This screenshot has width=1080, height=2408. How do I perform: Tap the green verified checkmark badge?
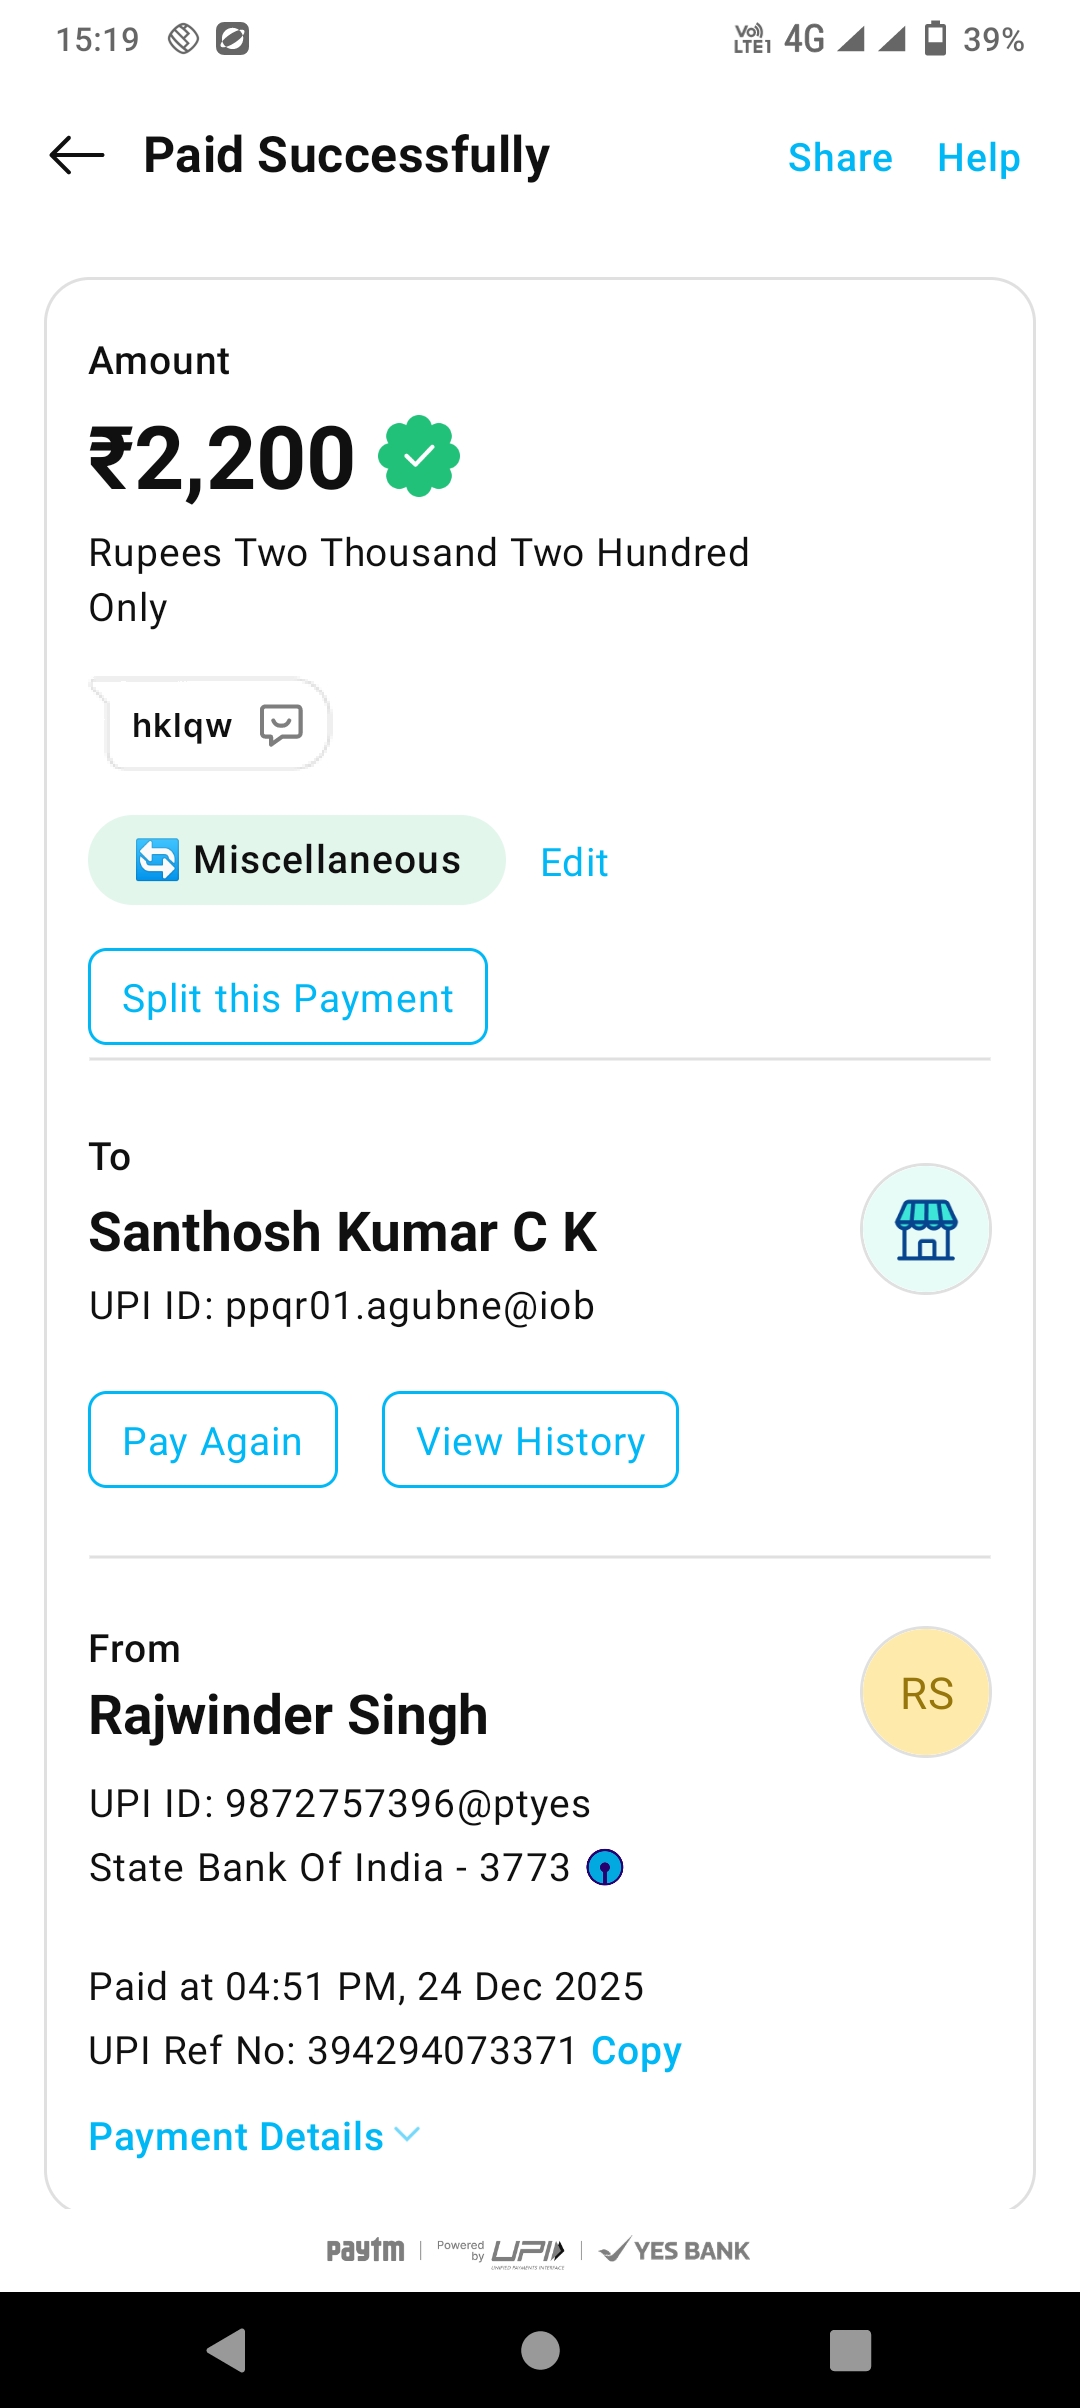419,456
